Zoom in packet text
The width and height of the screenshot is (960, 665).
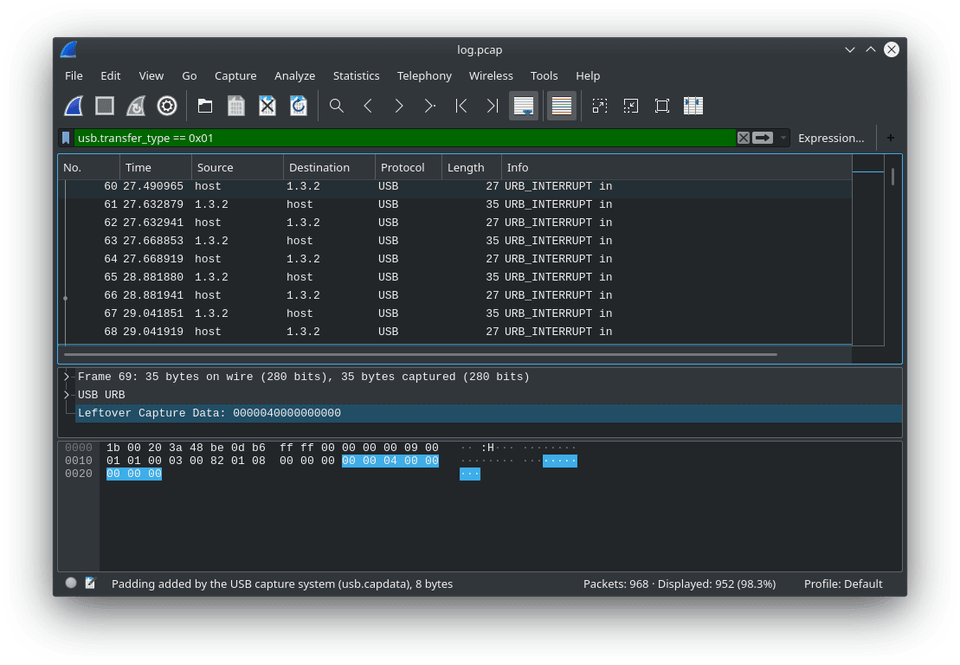tap(599, 106)
